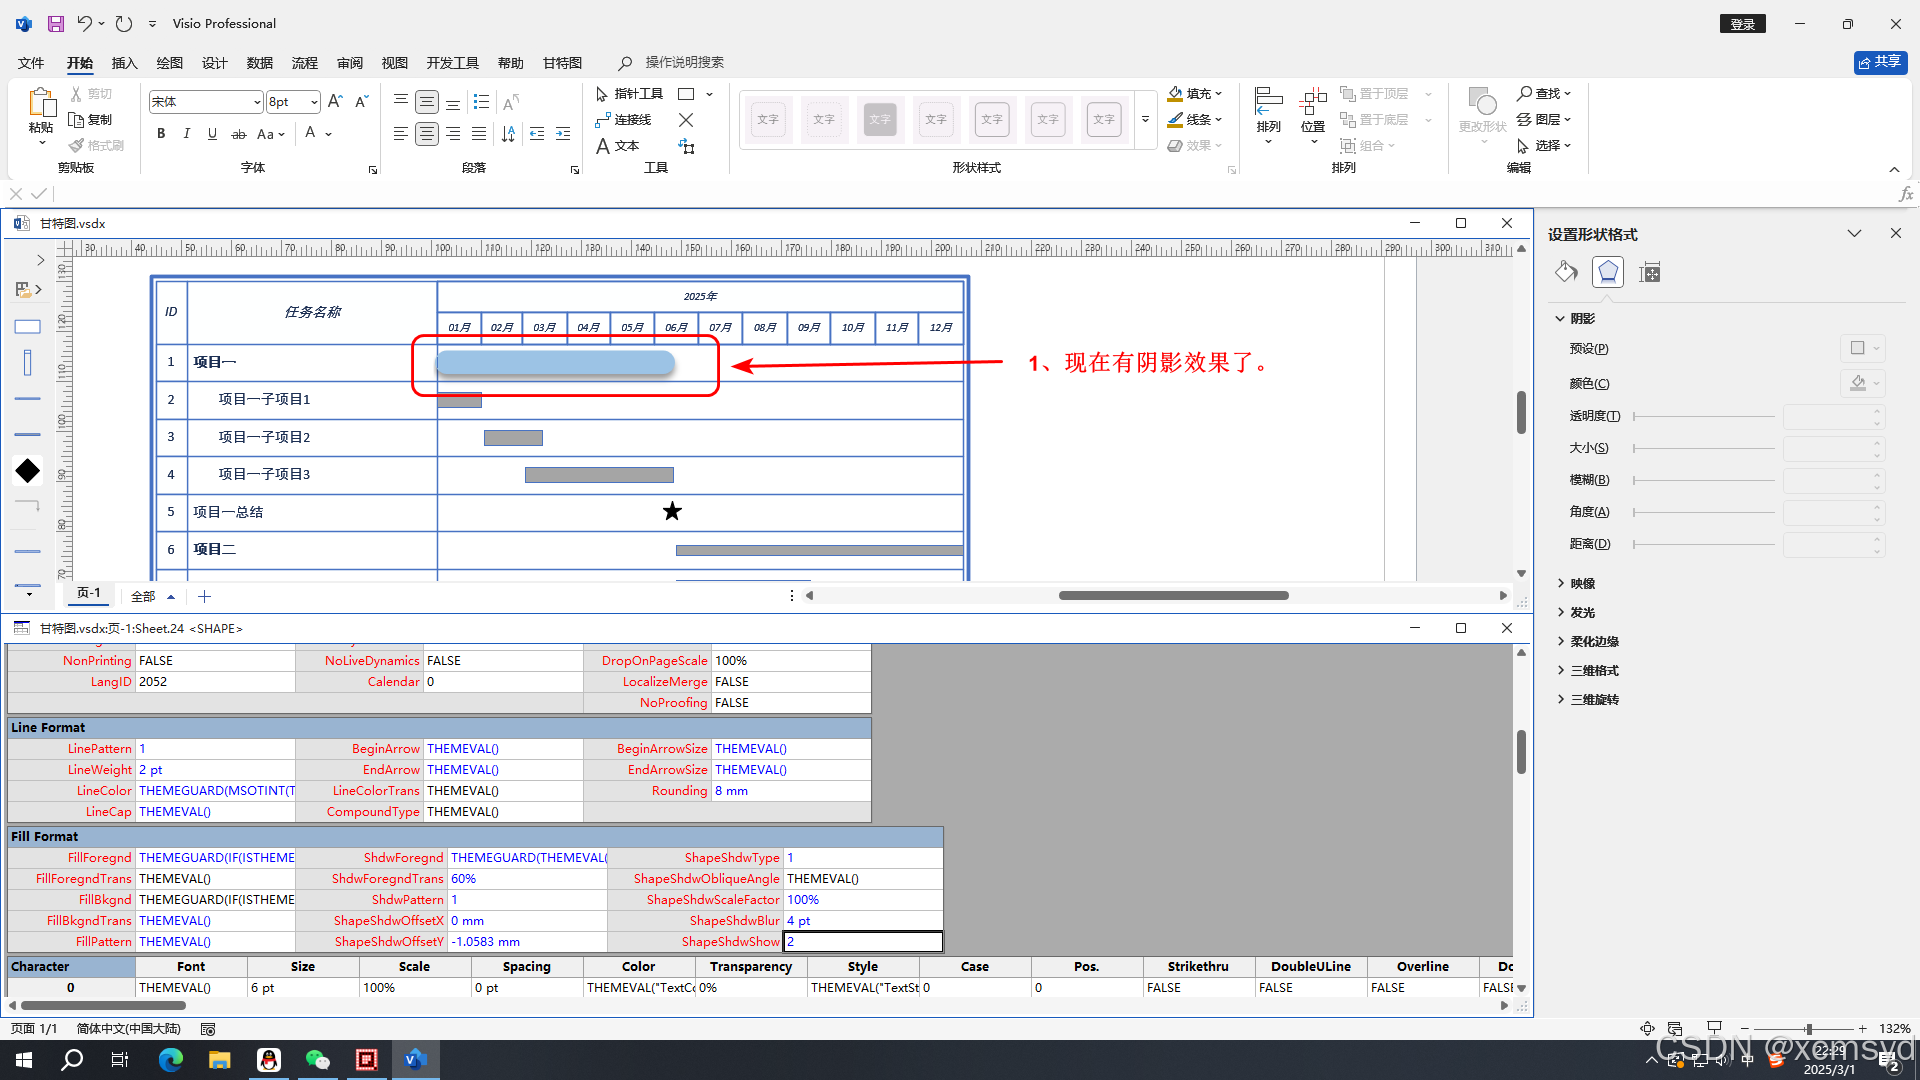
Task: Open the 设计 (Design) ribbon tab
Action: [x=214, y=63]
